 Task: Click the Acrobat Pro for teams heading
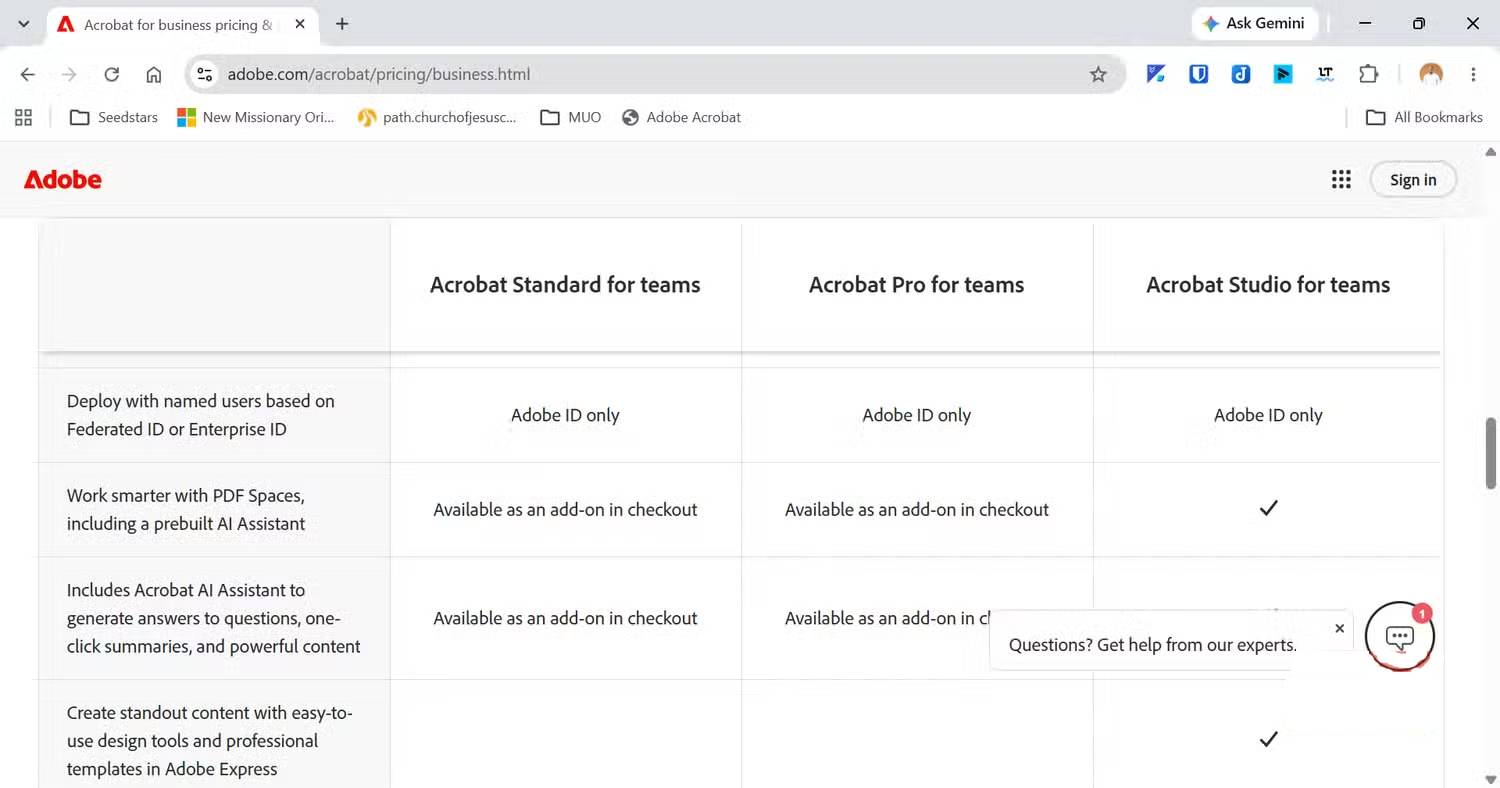coord(917,285)
